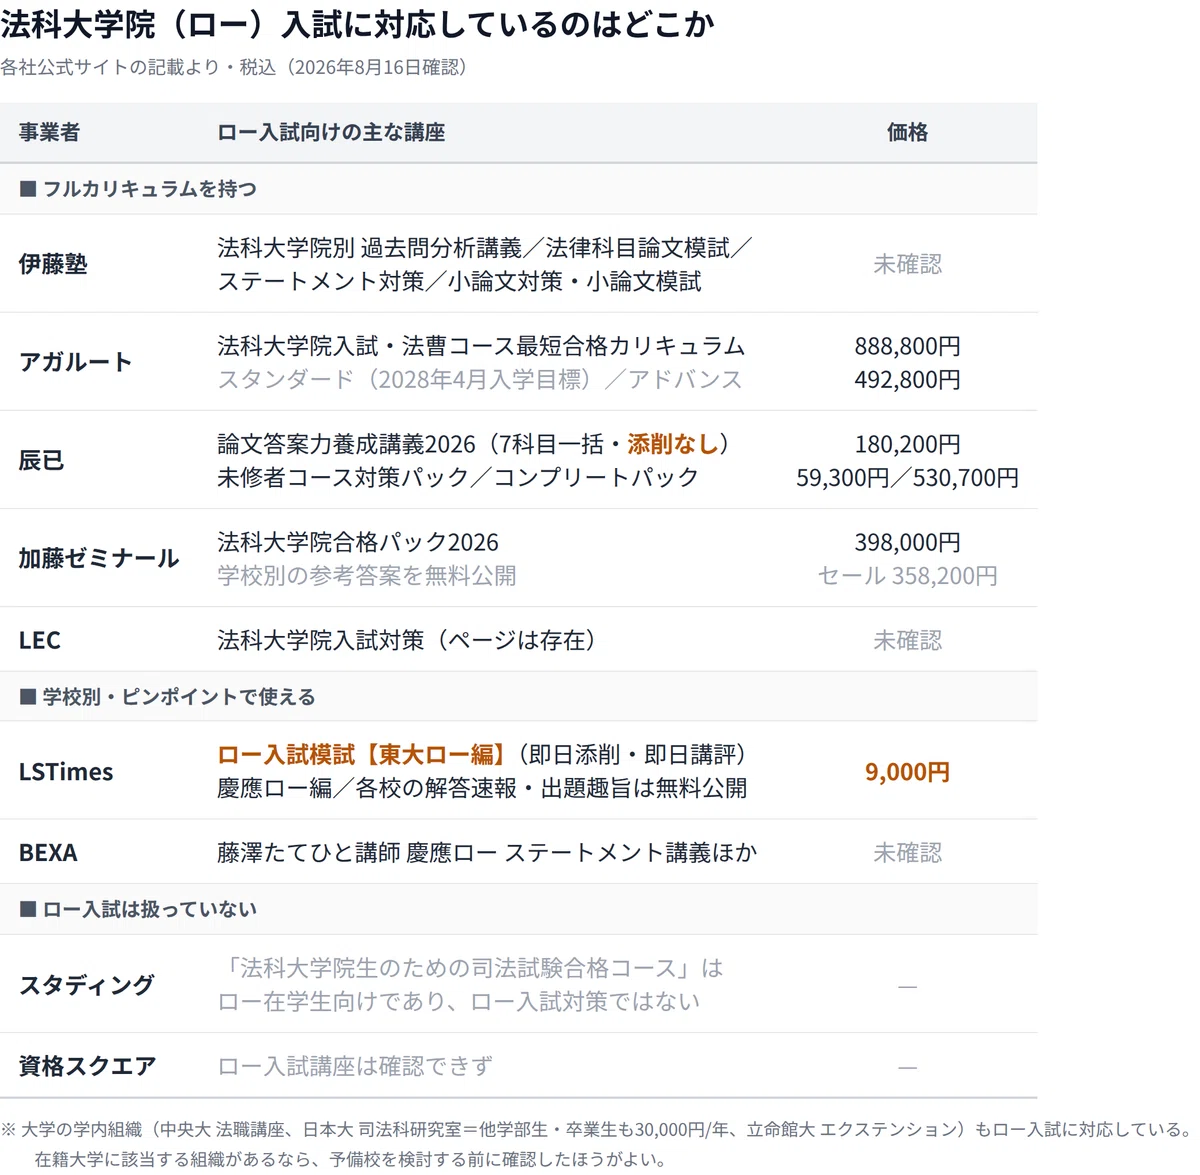Click the フルカリキュラムを持つ section heading
The width and height of the screenshot is (1200, 1175).
pos(138,189)
